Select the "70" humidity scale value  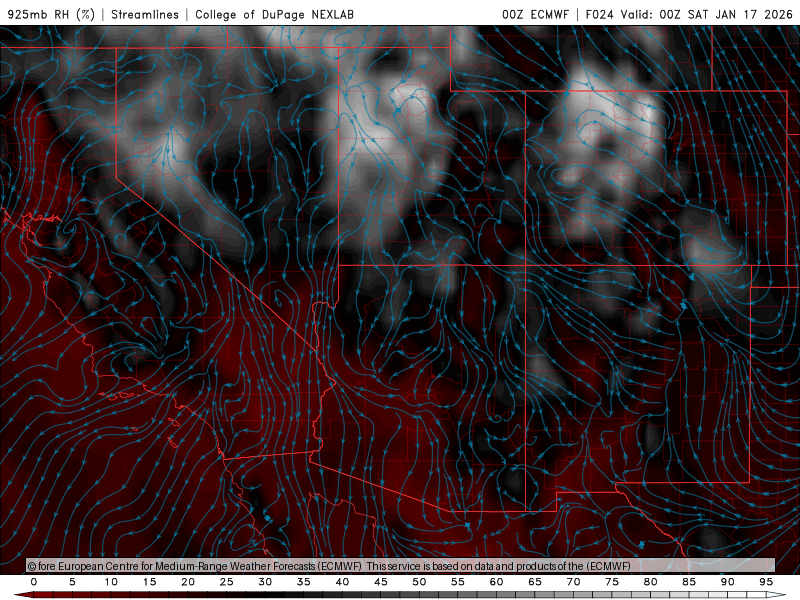573,582
